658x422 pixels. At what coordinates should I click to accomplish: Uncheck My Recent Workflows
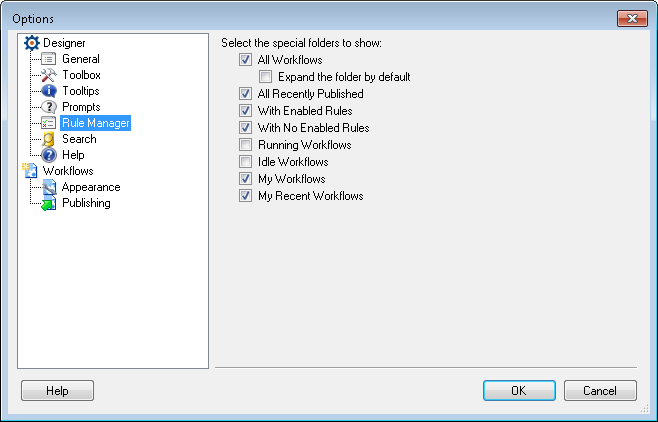click(x=245, y=195)
